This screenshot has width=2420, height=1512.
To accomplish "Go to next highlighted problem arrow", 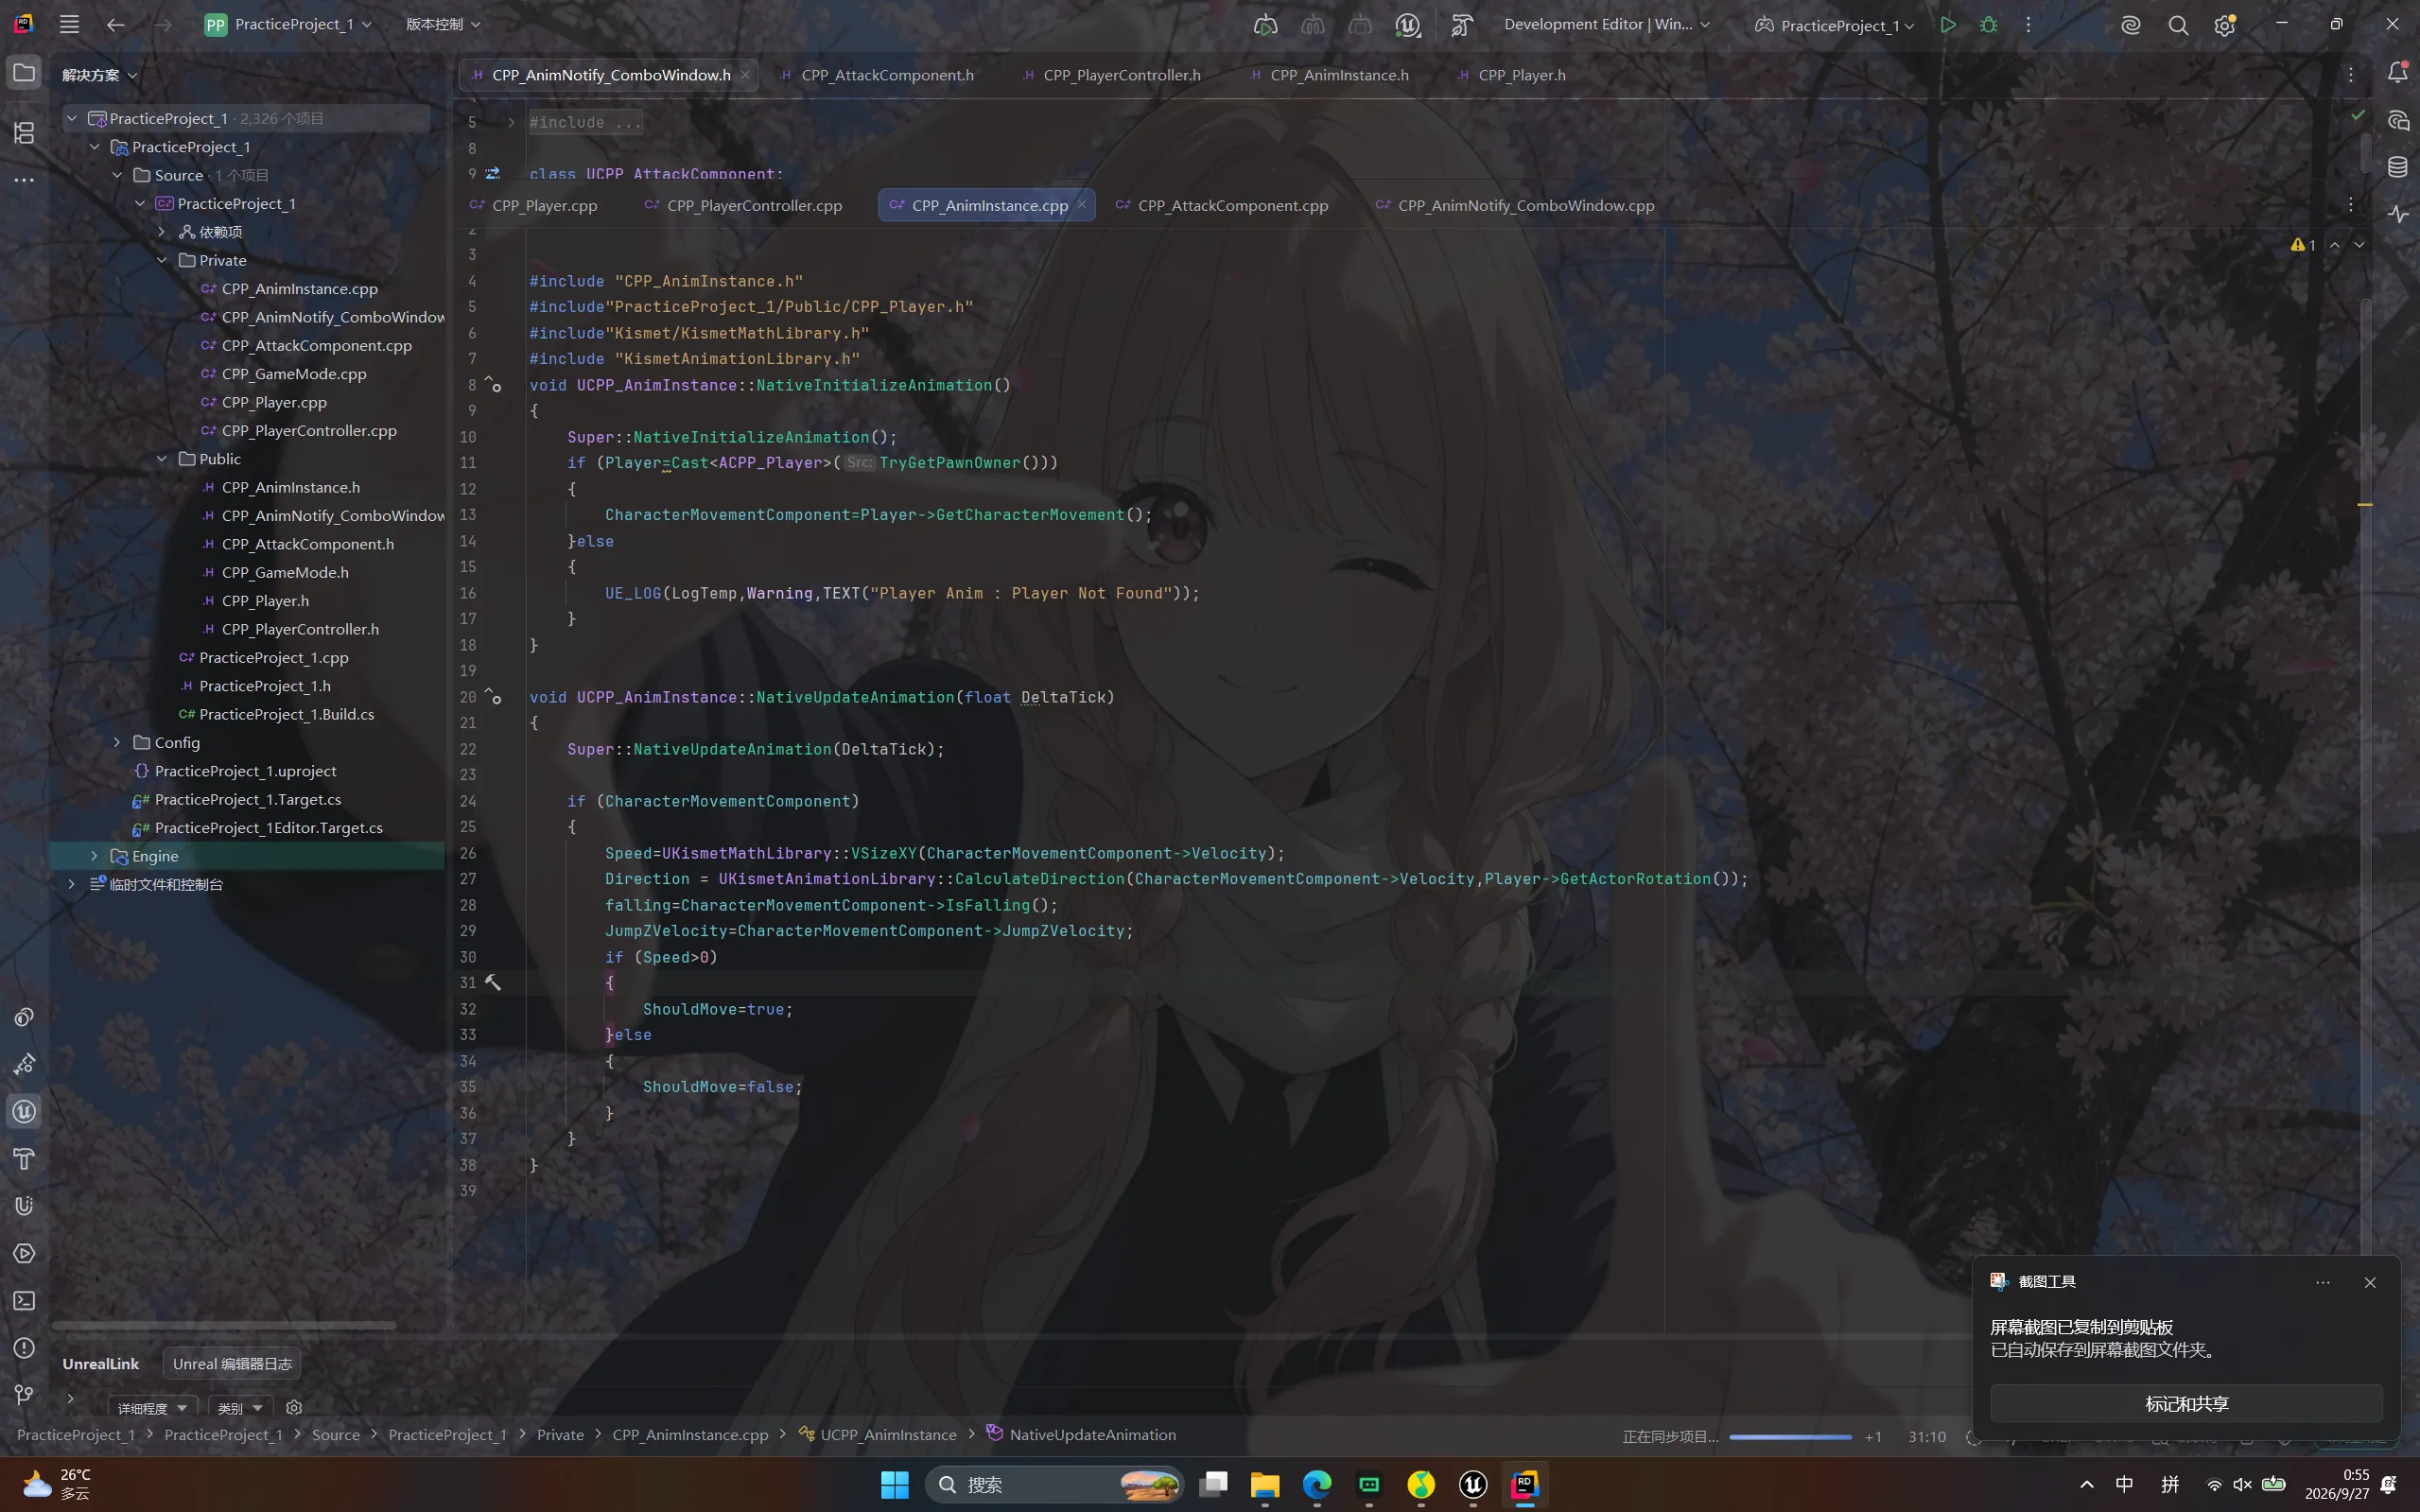I will (2359, 245).
